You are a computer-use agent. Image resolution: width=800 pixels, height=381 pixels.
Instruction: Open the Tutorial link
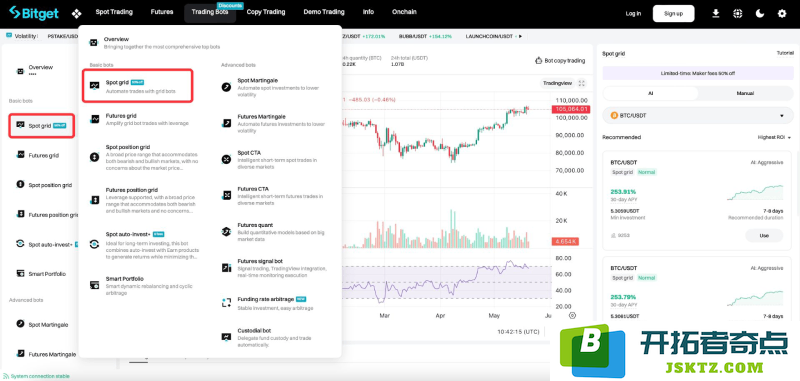(x=785, y=53)
